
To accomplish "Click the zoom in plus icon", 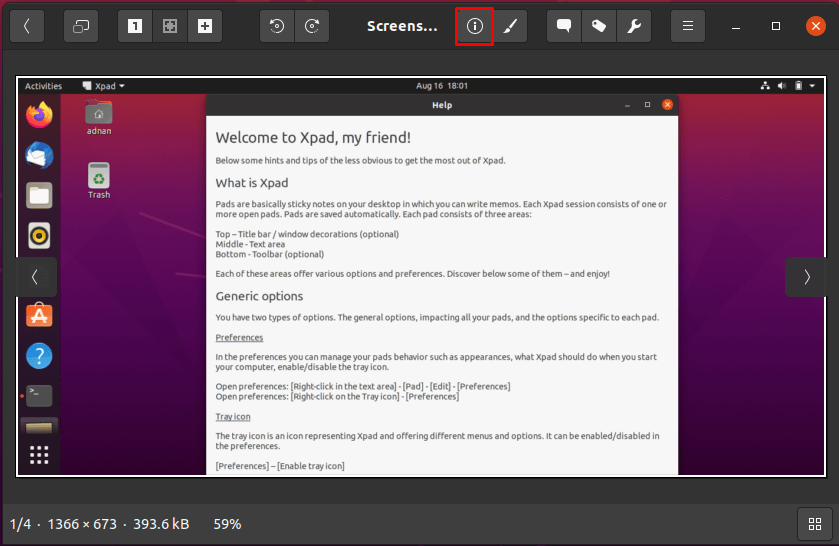I will [205, 26].
